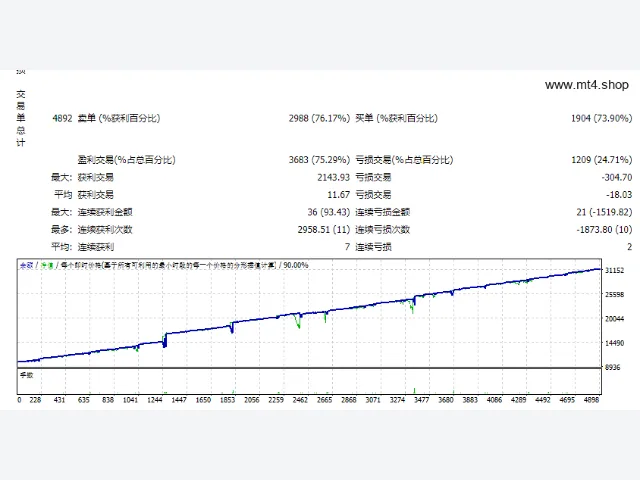Click the 手数 label in the lower chart
The image size is (640, 480).
(x=27, y=375)
